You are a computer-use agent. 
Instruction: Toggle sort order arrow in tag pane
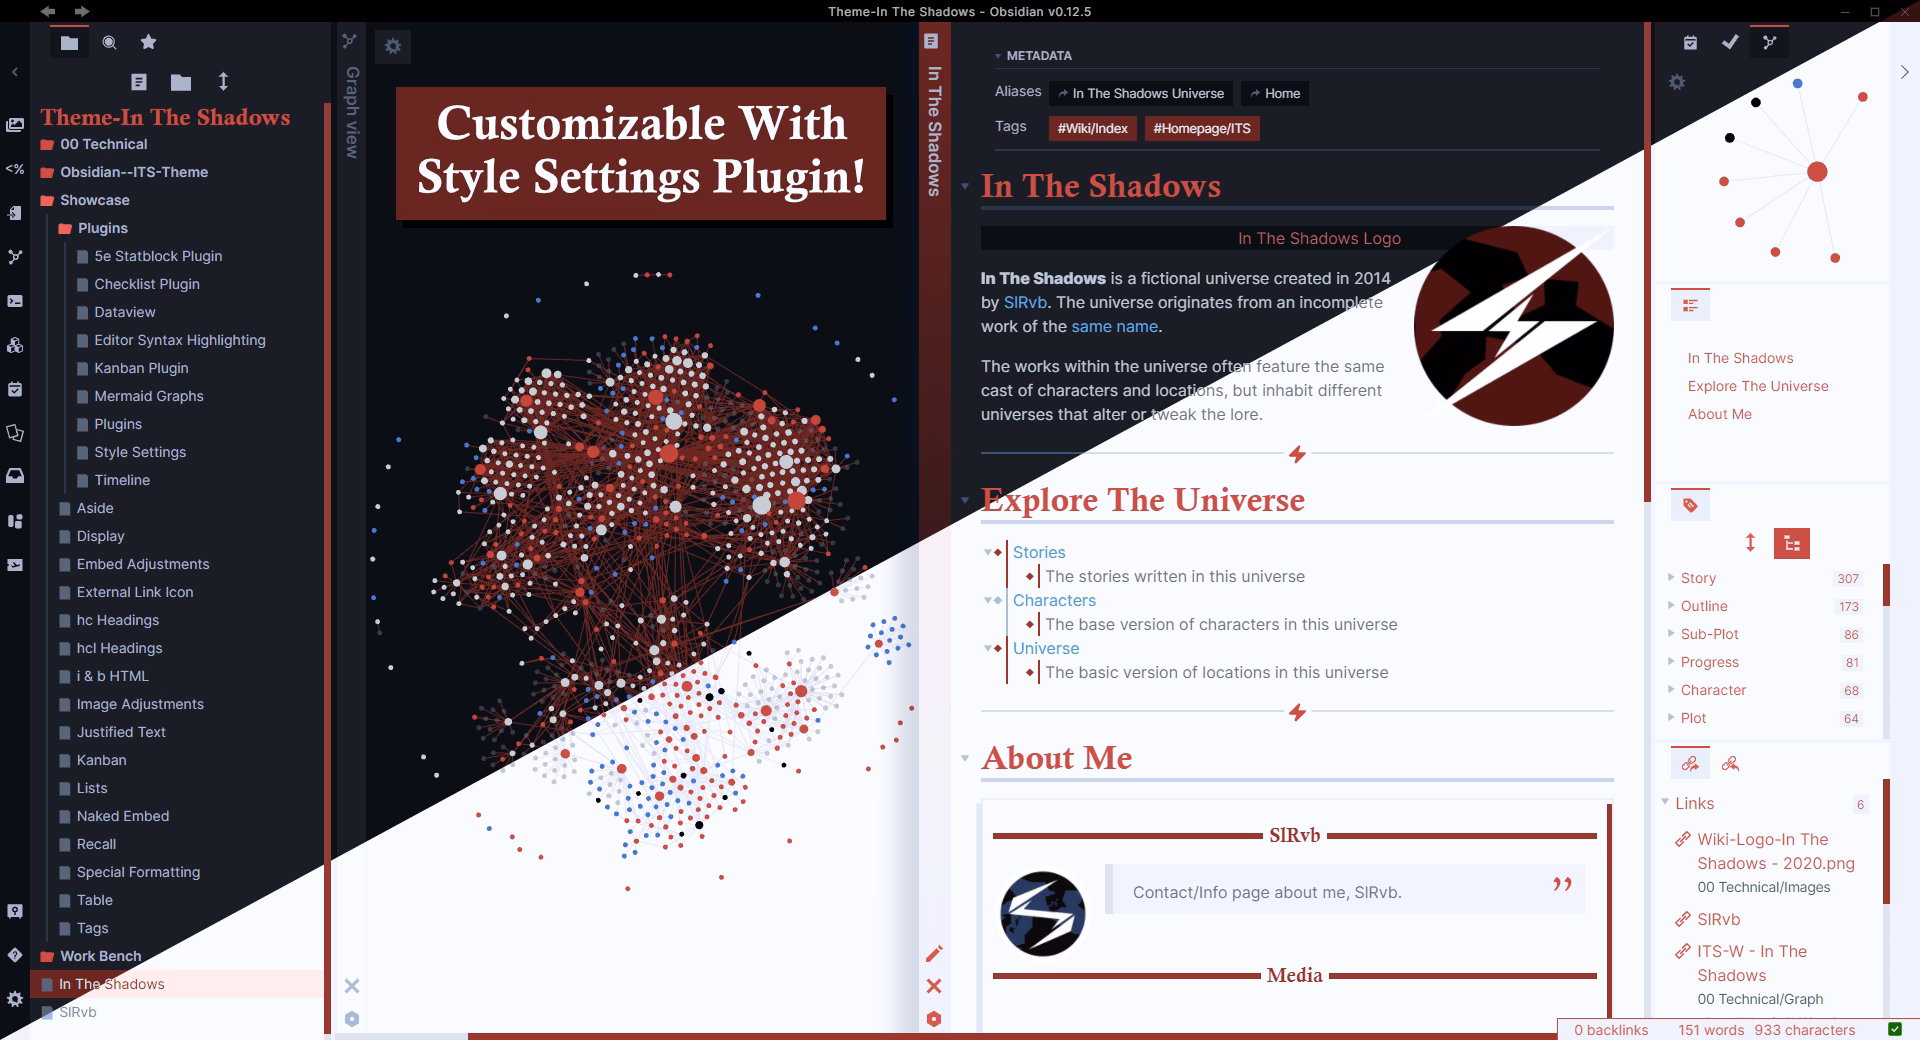coord(1750,543)
